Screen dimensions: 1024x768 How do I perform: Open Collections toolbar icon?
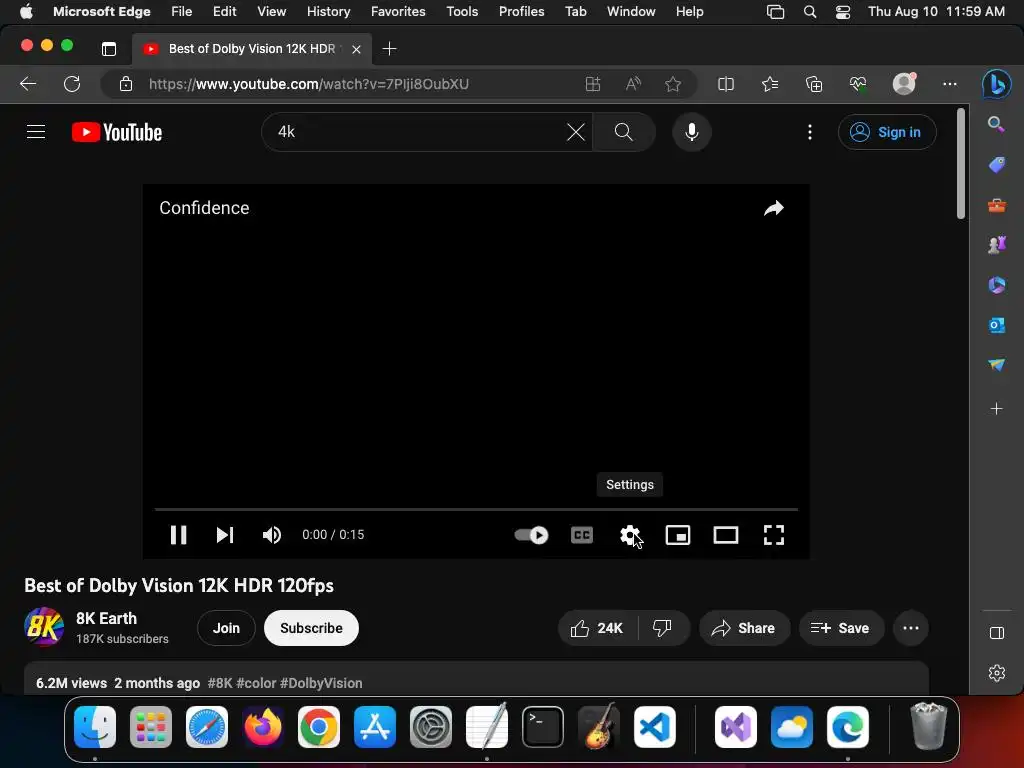pos(814,84)
